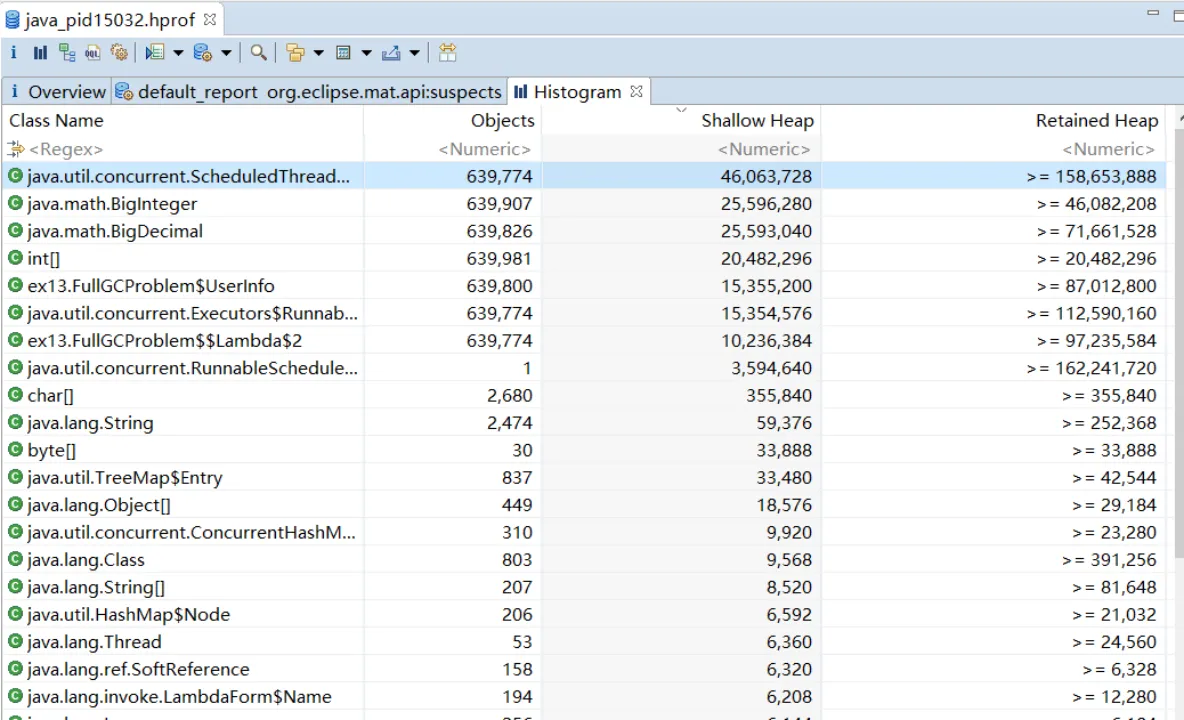Screen dimensions: 1184x720
Task: Click class icon beside char[] row
Action: coord(15,395)
